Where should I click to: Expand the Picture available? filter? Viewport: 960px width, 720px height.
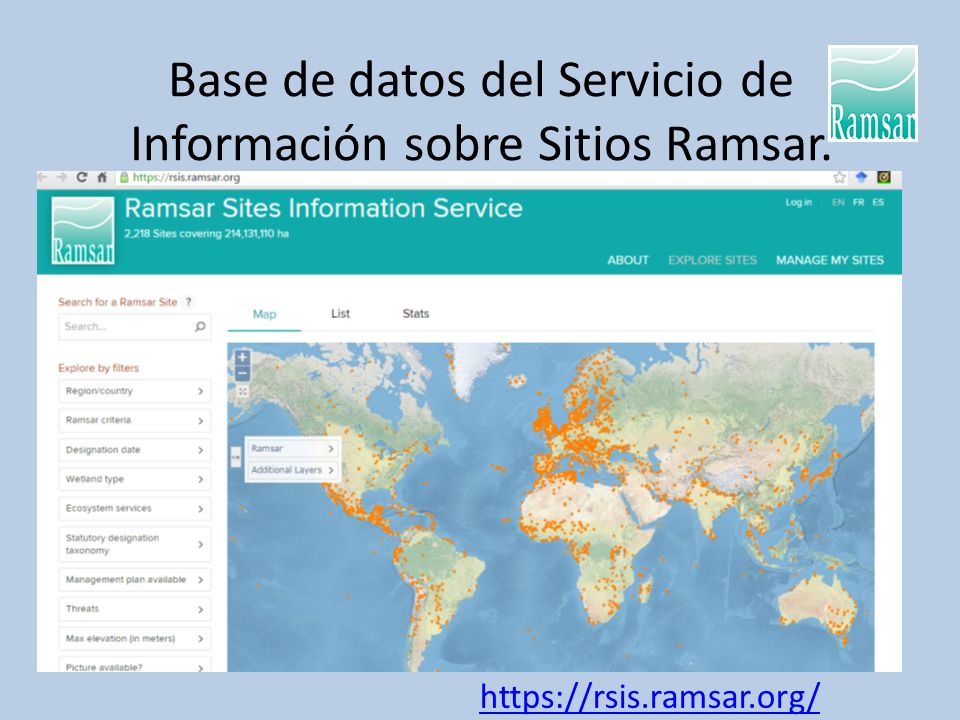coord(135,665)
